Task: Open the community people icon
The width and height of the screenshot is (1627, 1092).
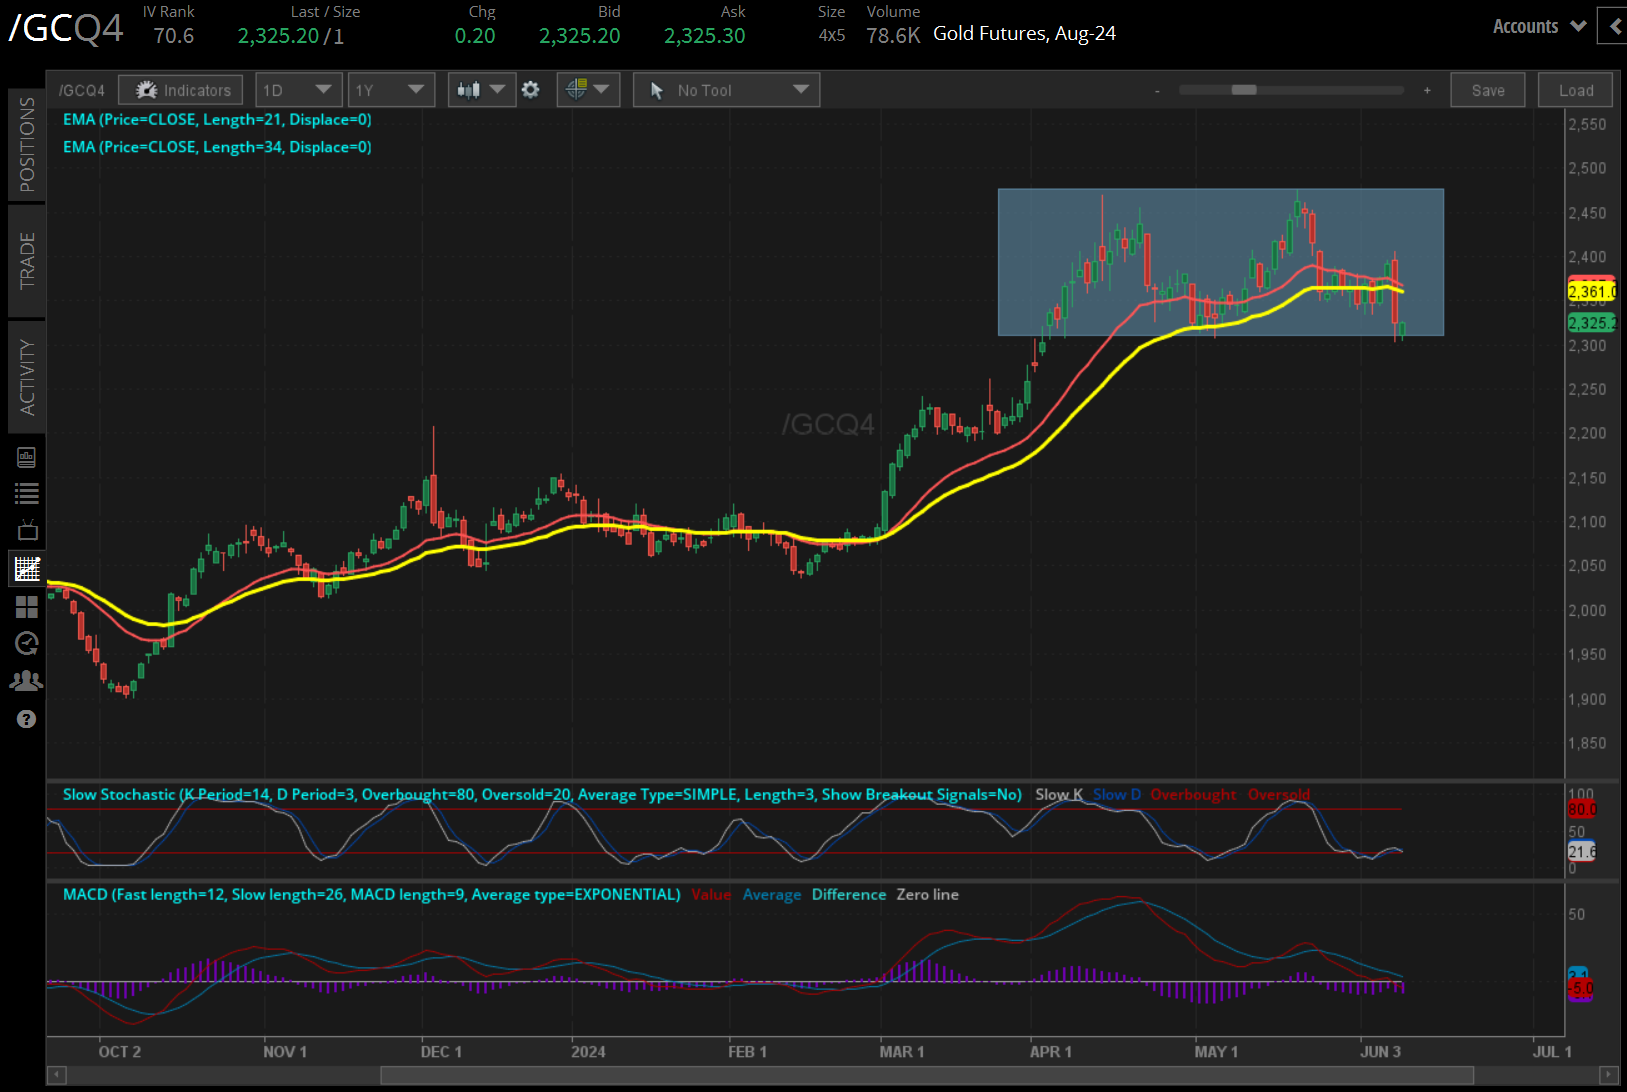Action: (27, 681)
